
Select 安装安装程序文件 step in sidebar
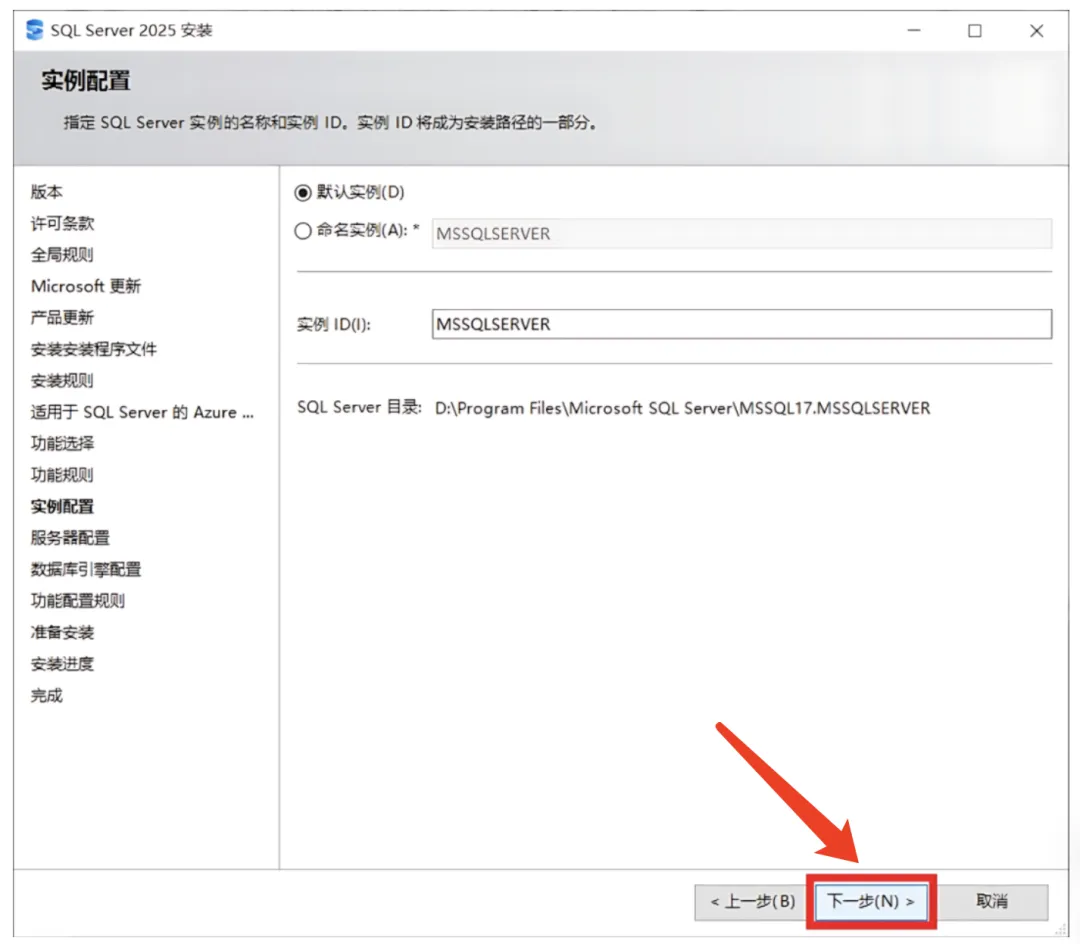[94, 349]
